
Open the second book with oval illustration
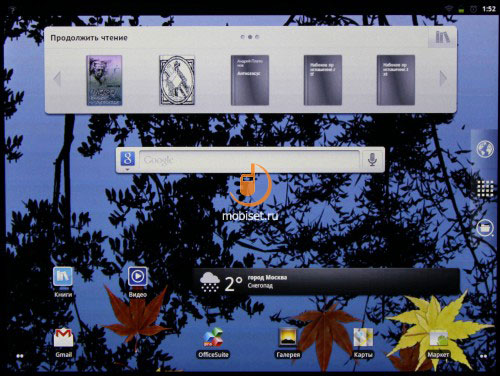click(177, 80)
